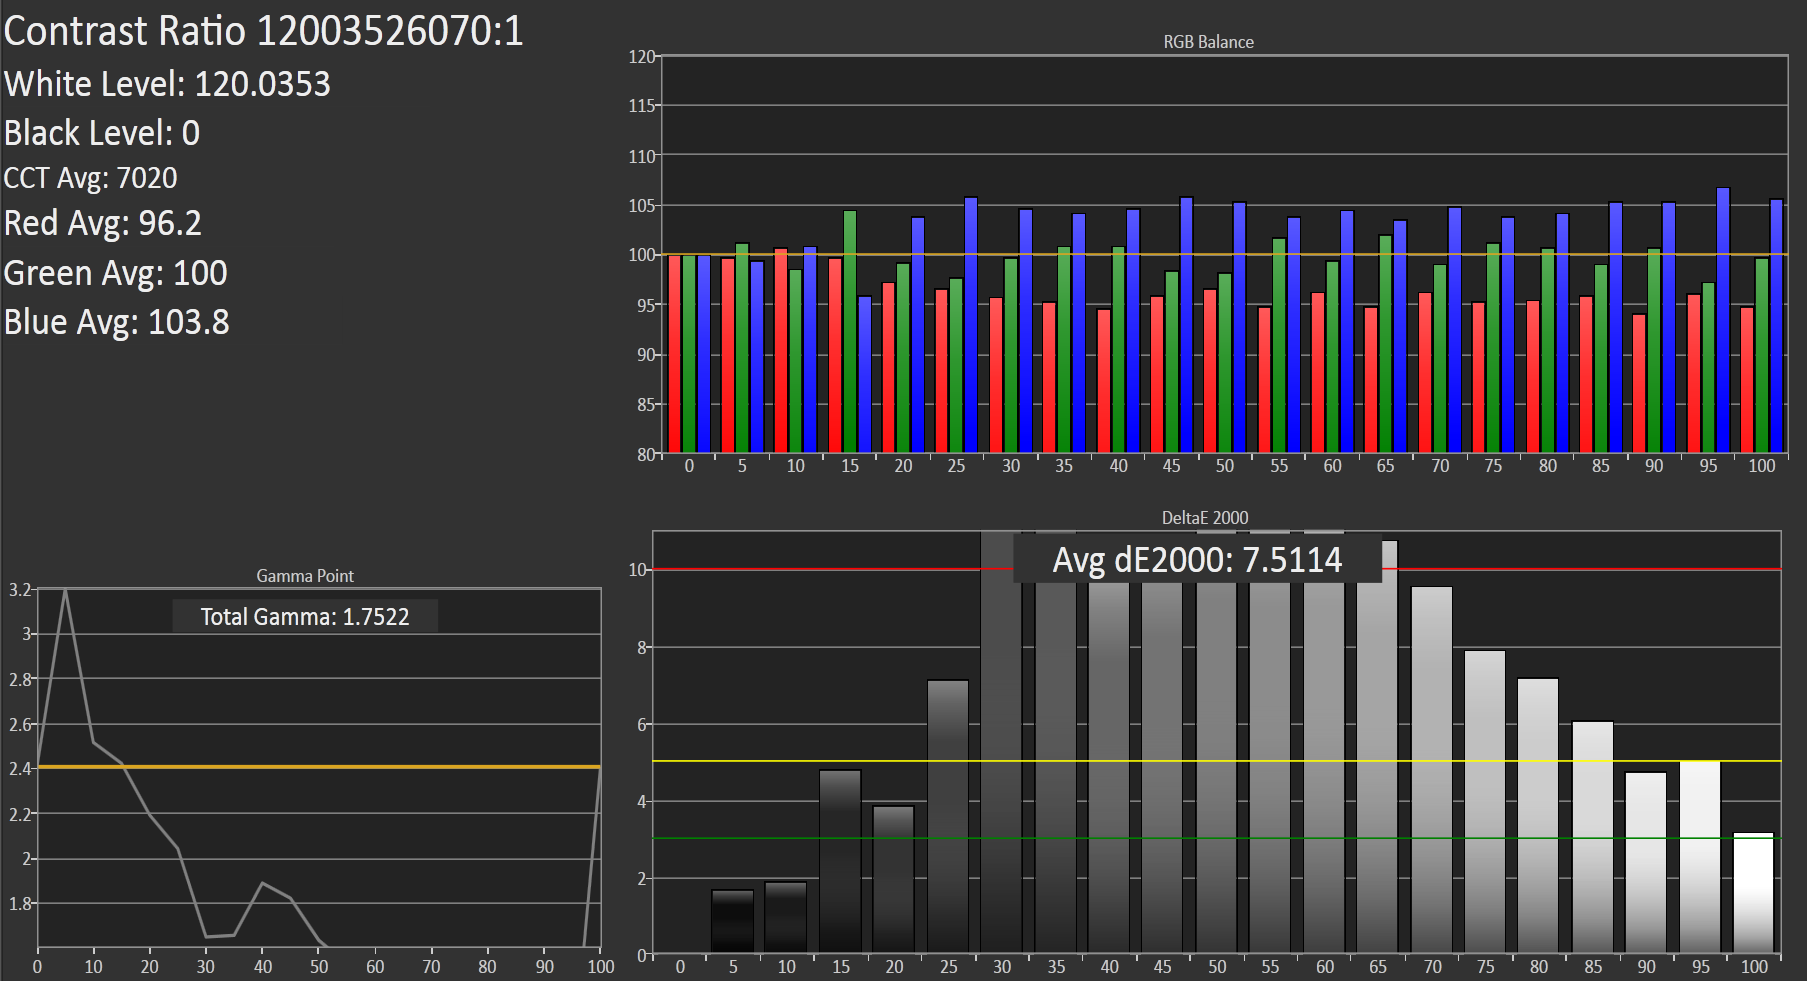Click the DeltaE 2000 bar at 95
The height and width of the screenshot is (981, 1807).
[1700, 857]
